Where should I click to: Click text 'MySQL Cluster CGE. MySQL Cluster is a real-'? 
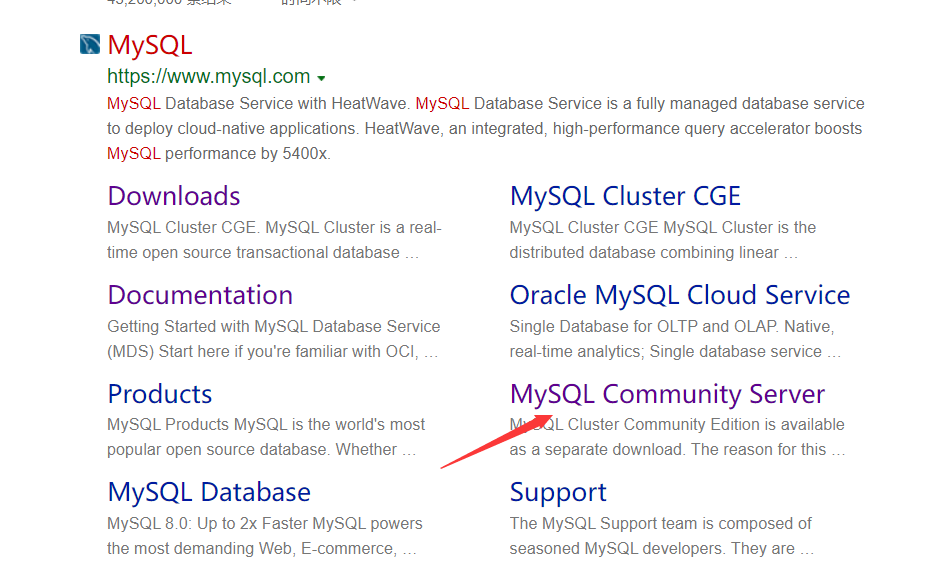tap(274, 228)
